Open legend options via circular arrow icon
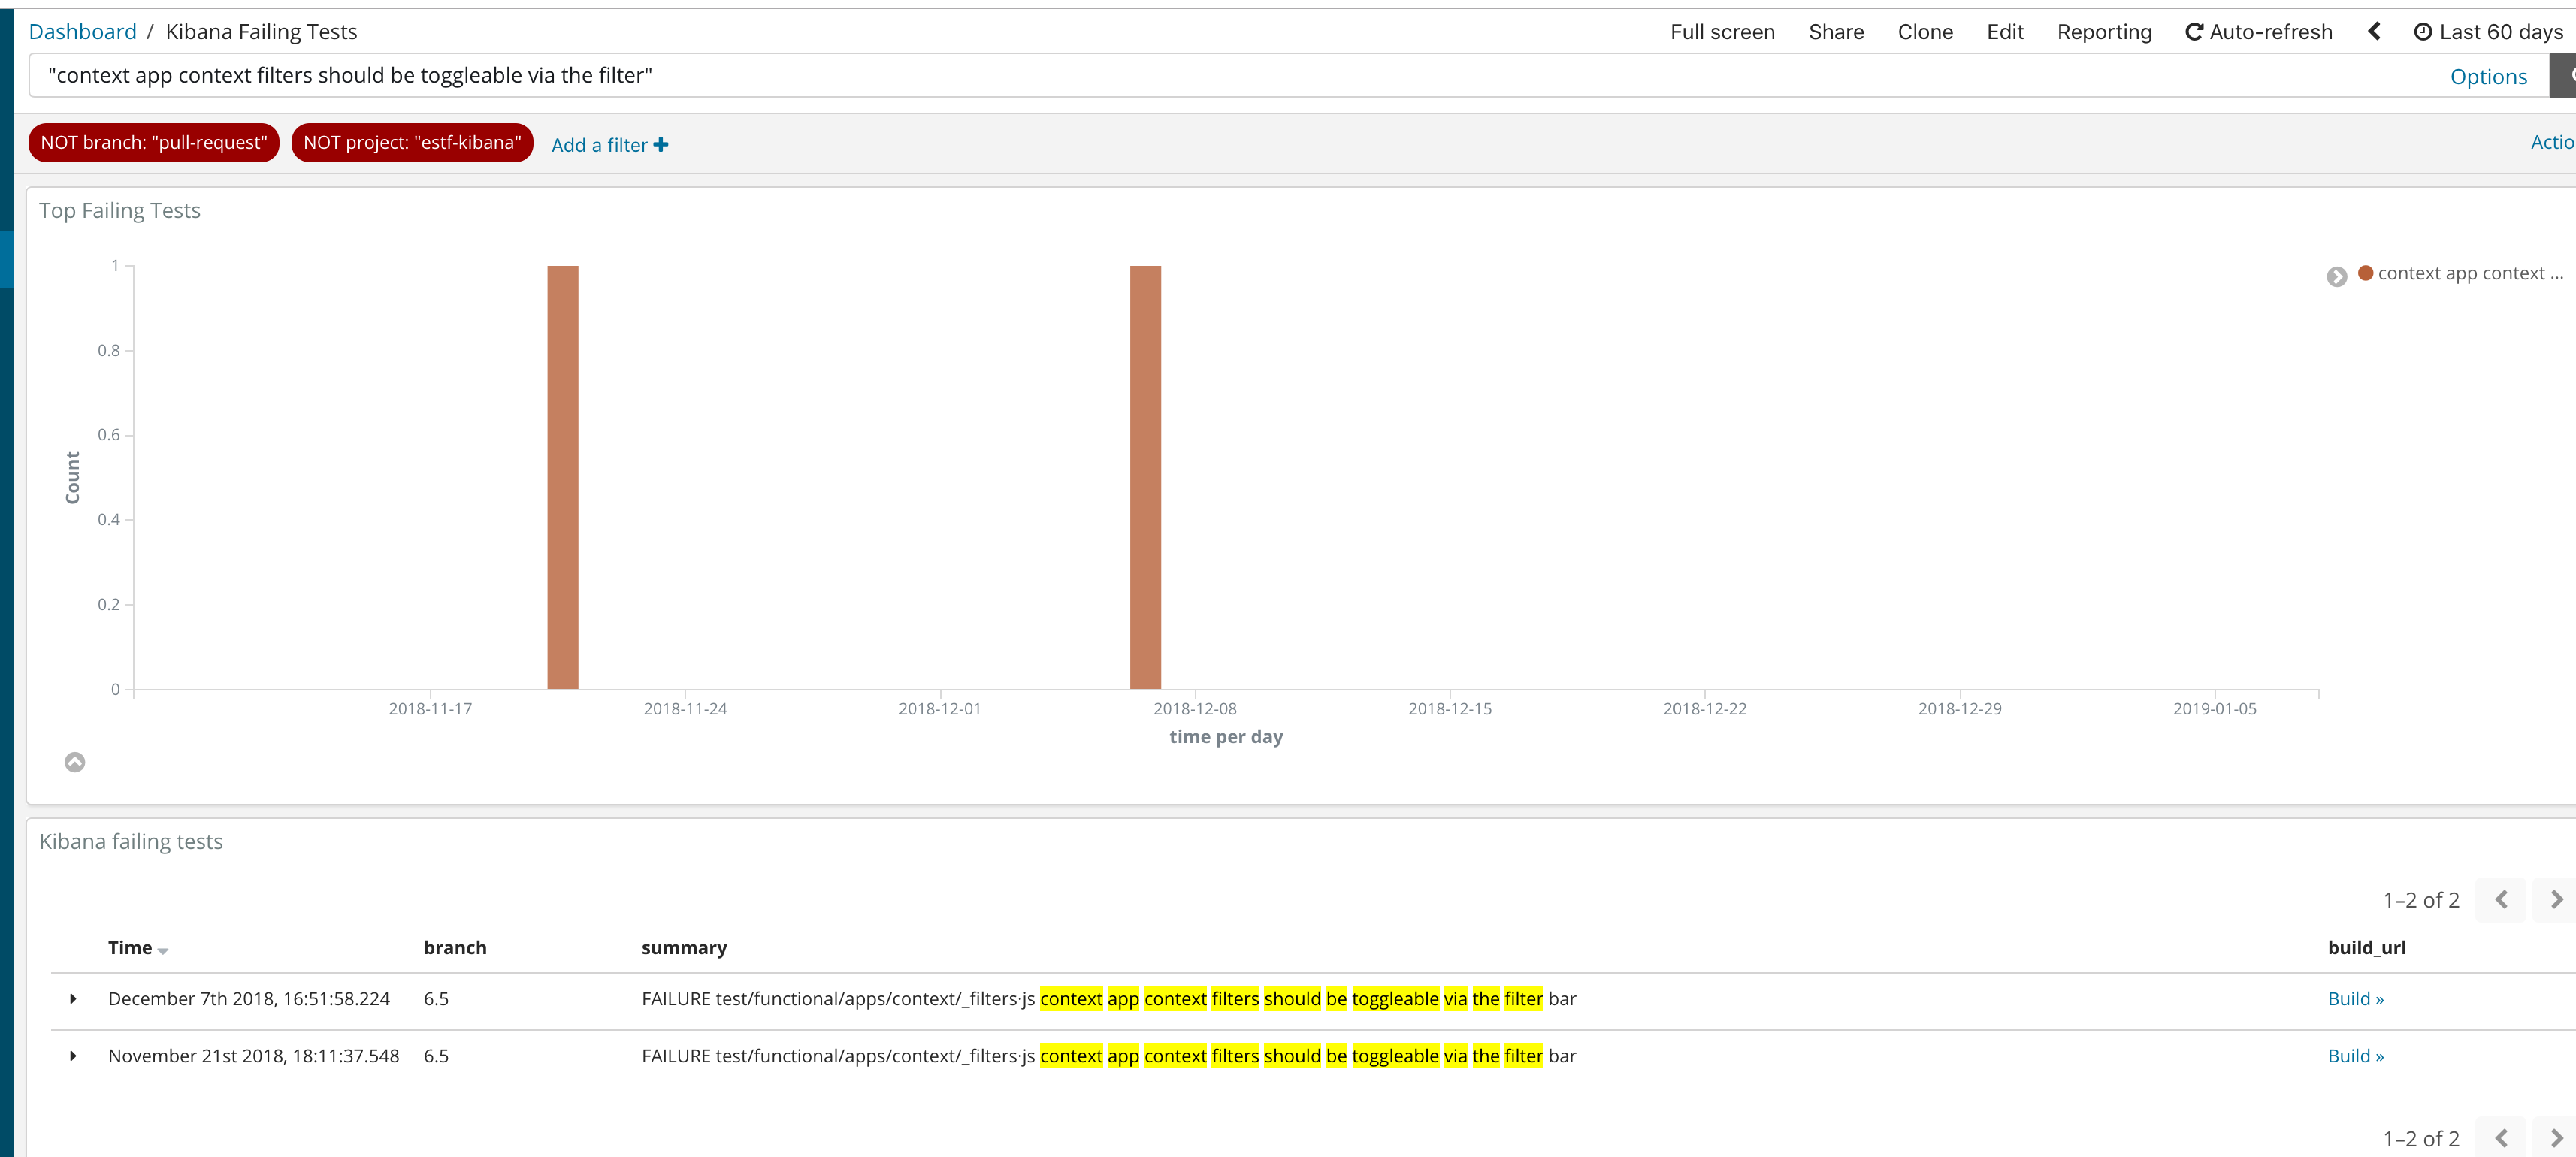The height and width of the screenshot is (1157, 2576). click(2337, 277)
